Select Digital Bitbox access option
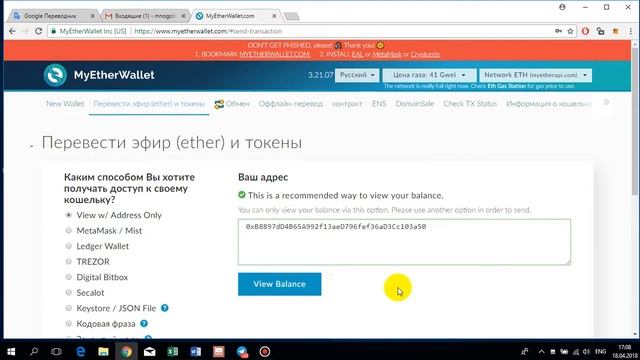This screenshot has height=360, width=640. [69, 277]
